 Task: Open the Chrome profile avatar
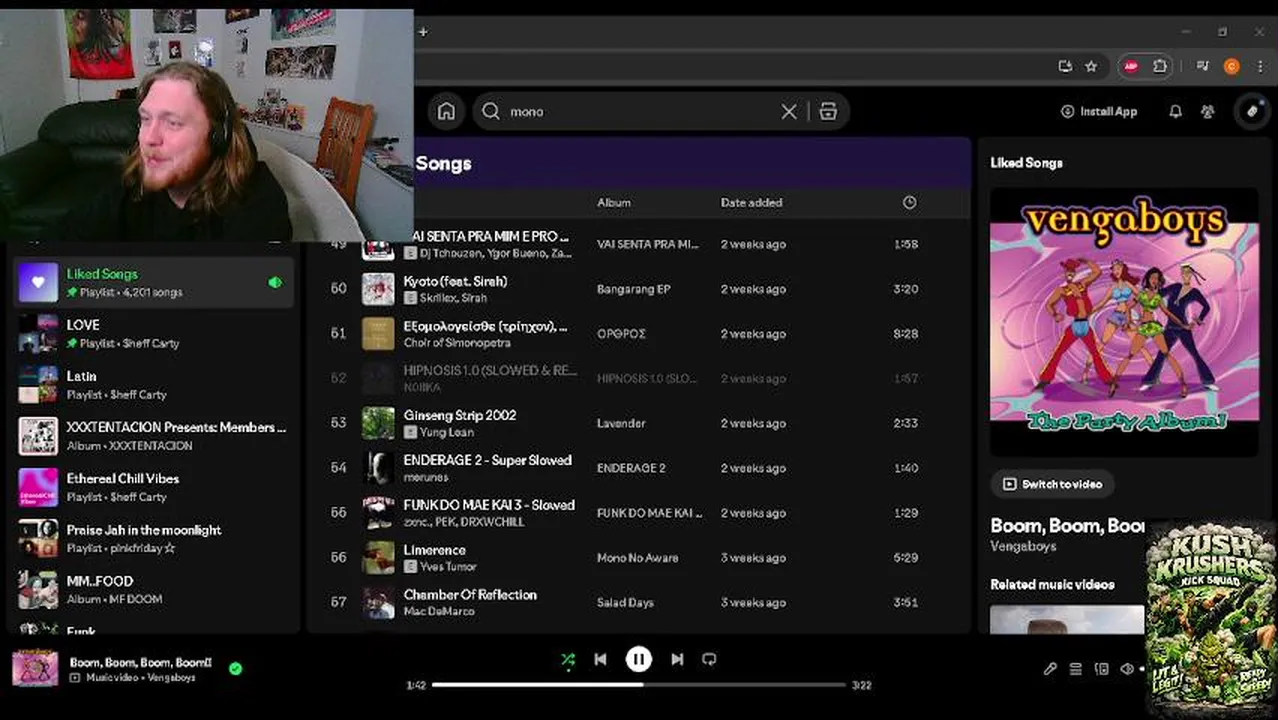pyautogui.click(x=1232, y=66)
